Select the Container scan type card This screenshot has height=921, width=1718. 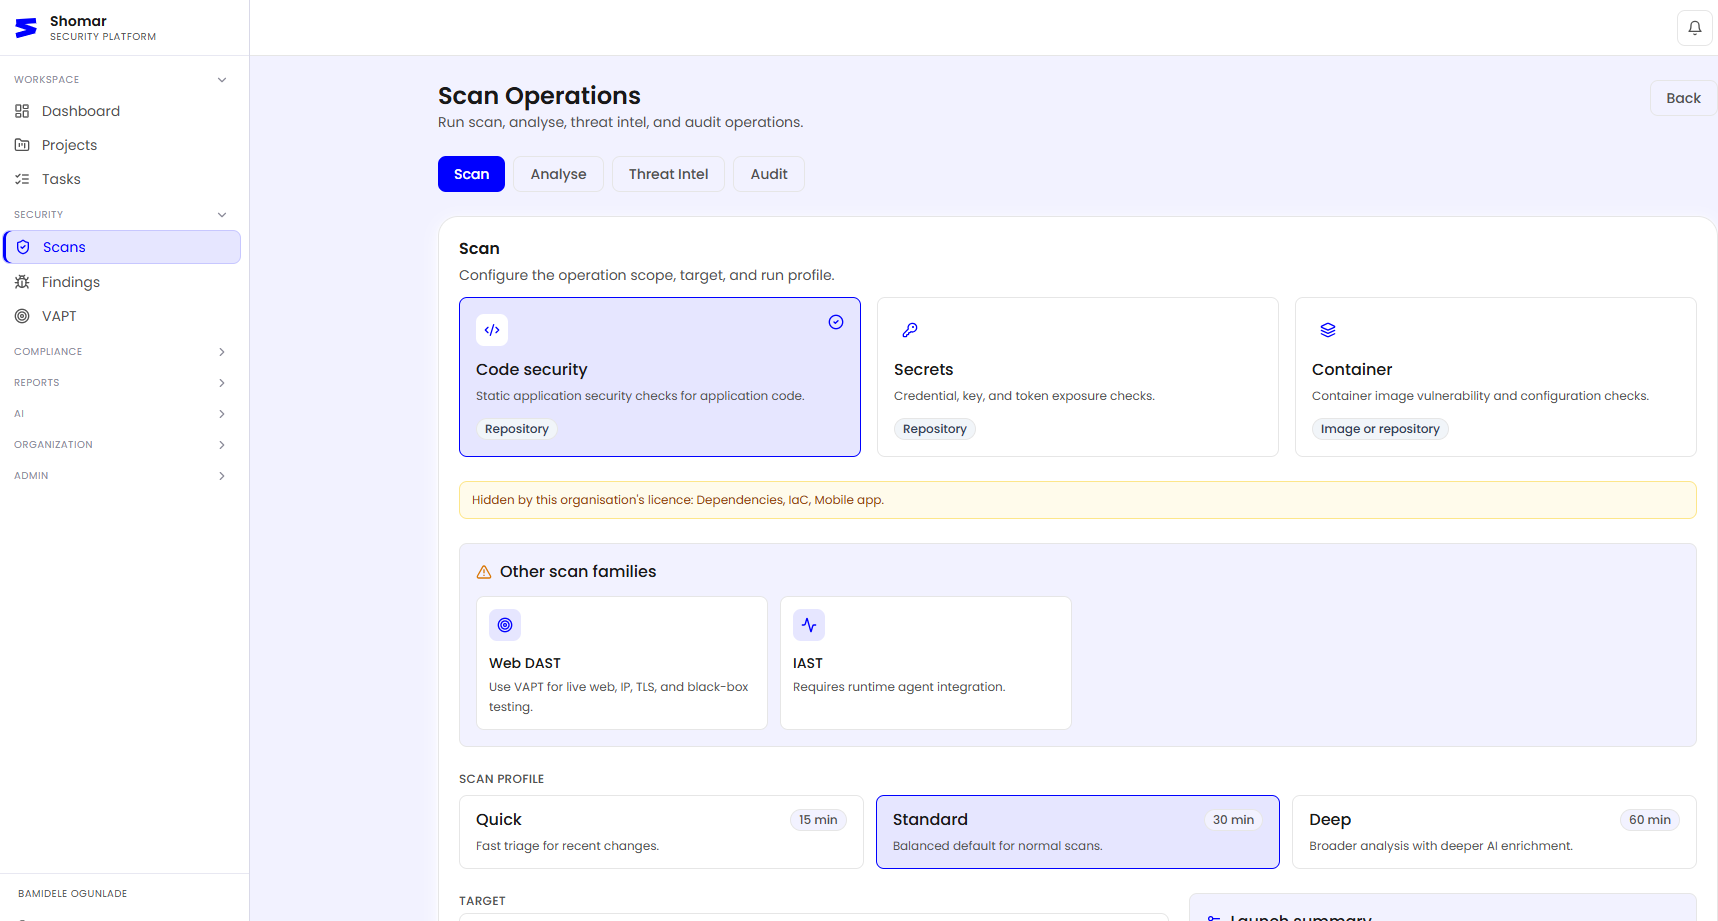pyautogui.click(x=1496, y=377)
